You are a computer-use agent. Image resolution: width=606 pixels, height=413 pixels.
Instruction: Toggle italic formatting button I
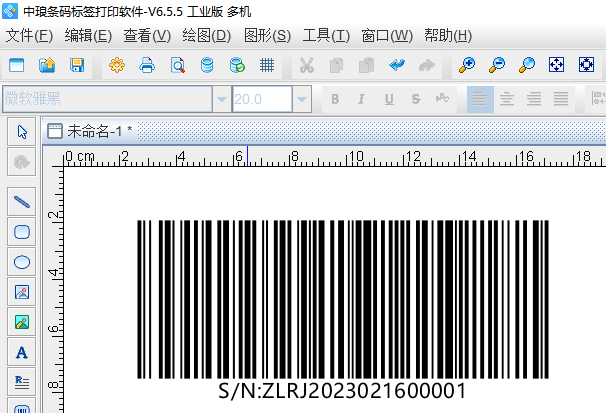pyautogui.click(x=361, y=99)
